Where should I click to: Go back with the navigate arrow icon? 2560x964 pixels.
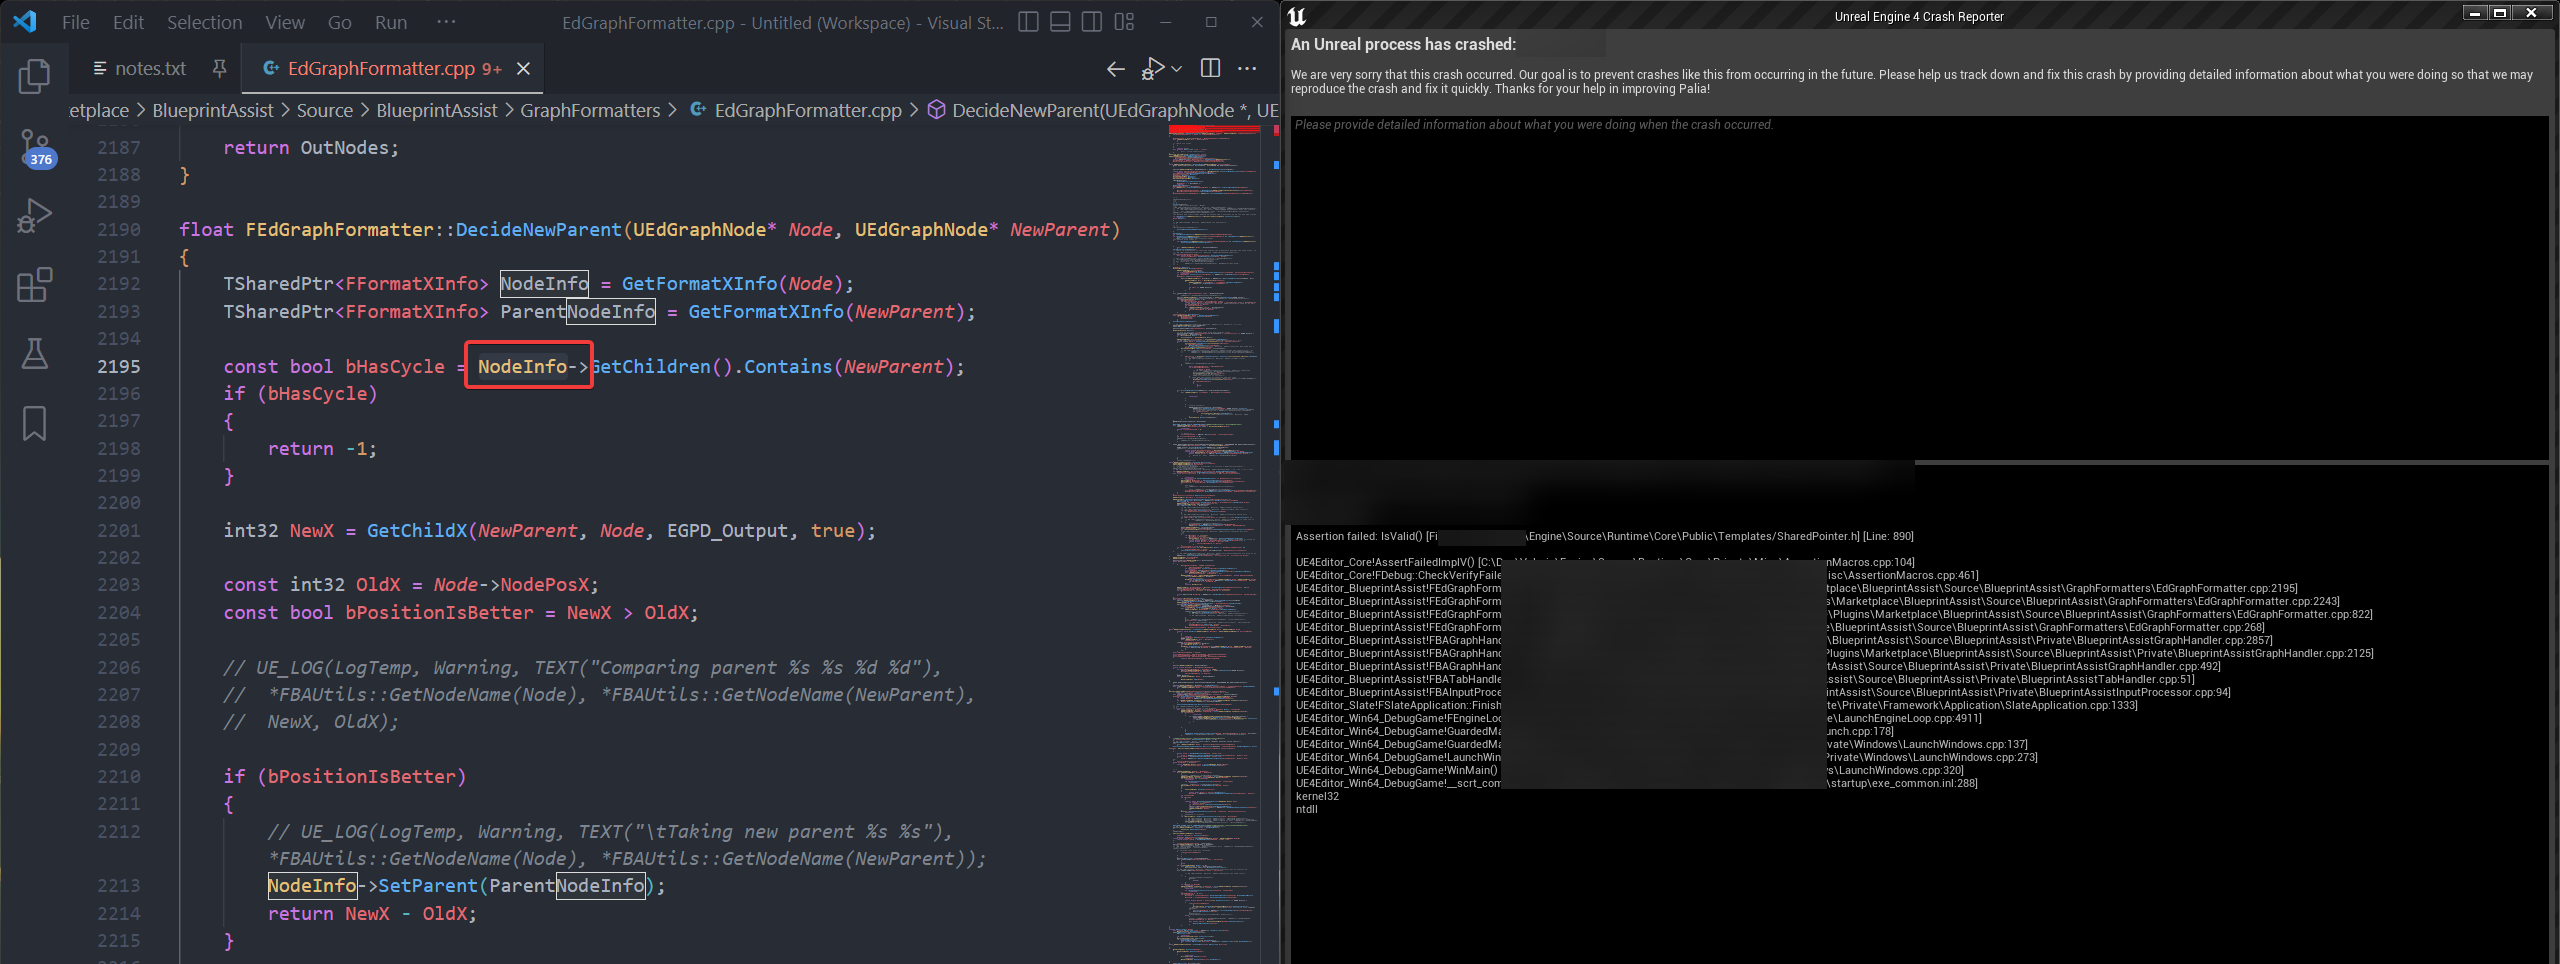(1116, 68)
